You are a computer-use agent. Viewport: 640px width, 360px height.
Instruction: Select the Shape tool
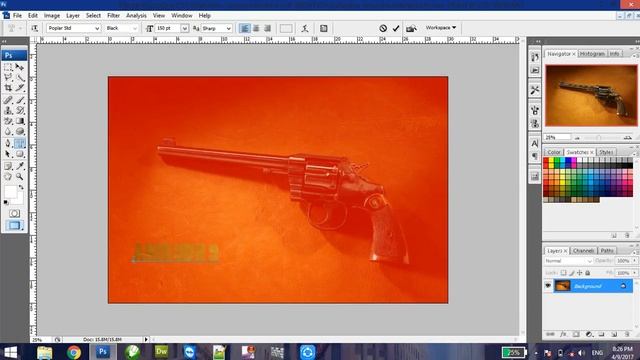click(20, 154)
